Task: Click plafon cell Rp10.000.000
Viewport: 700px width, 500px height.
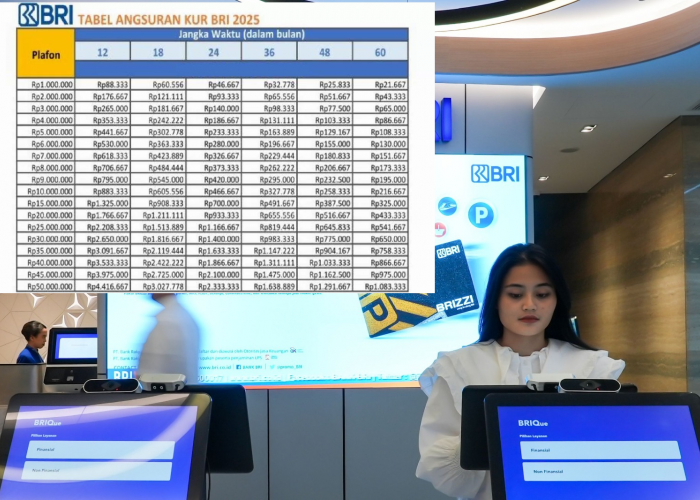Action: click(x=46, y=192)
